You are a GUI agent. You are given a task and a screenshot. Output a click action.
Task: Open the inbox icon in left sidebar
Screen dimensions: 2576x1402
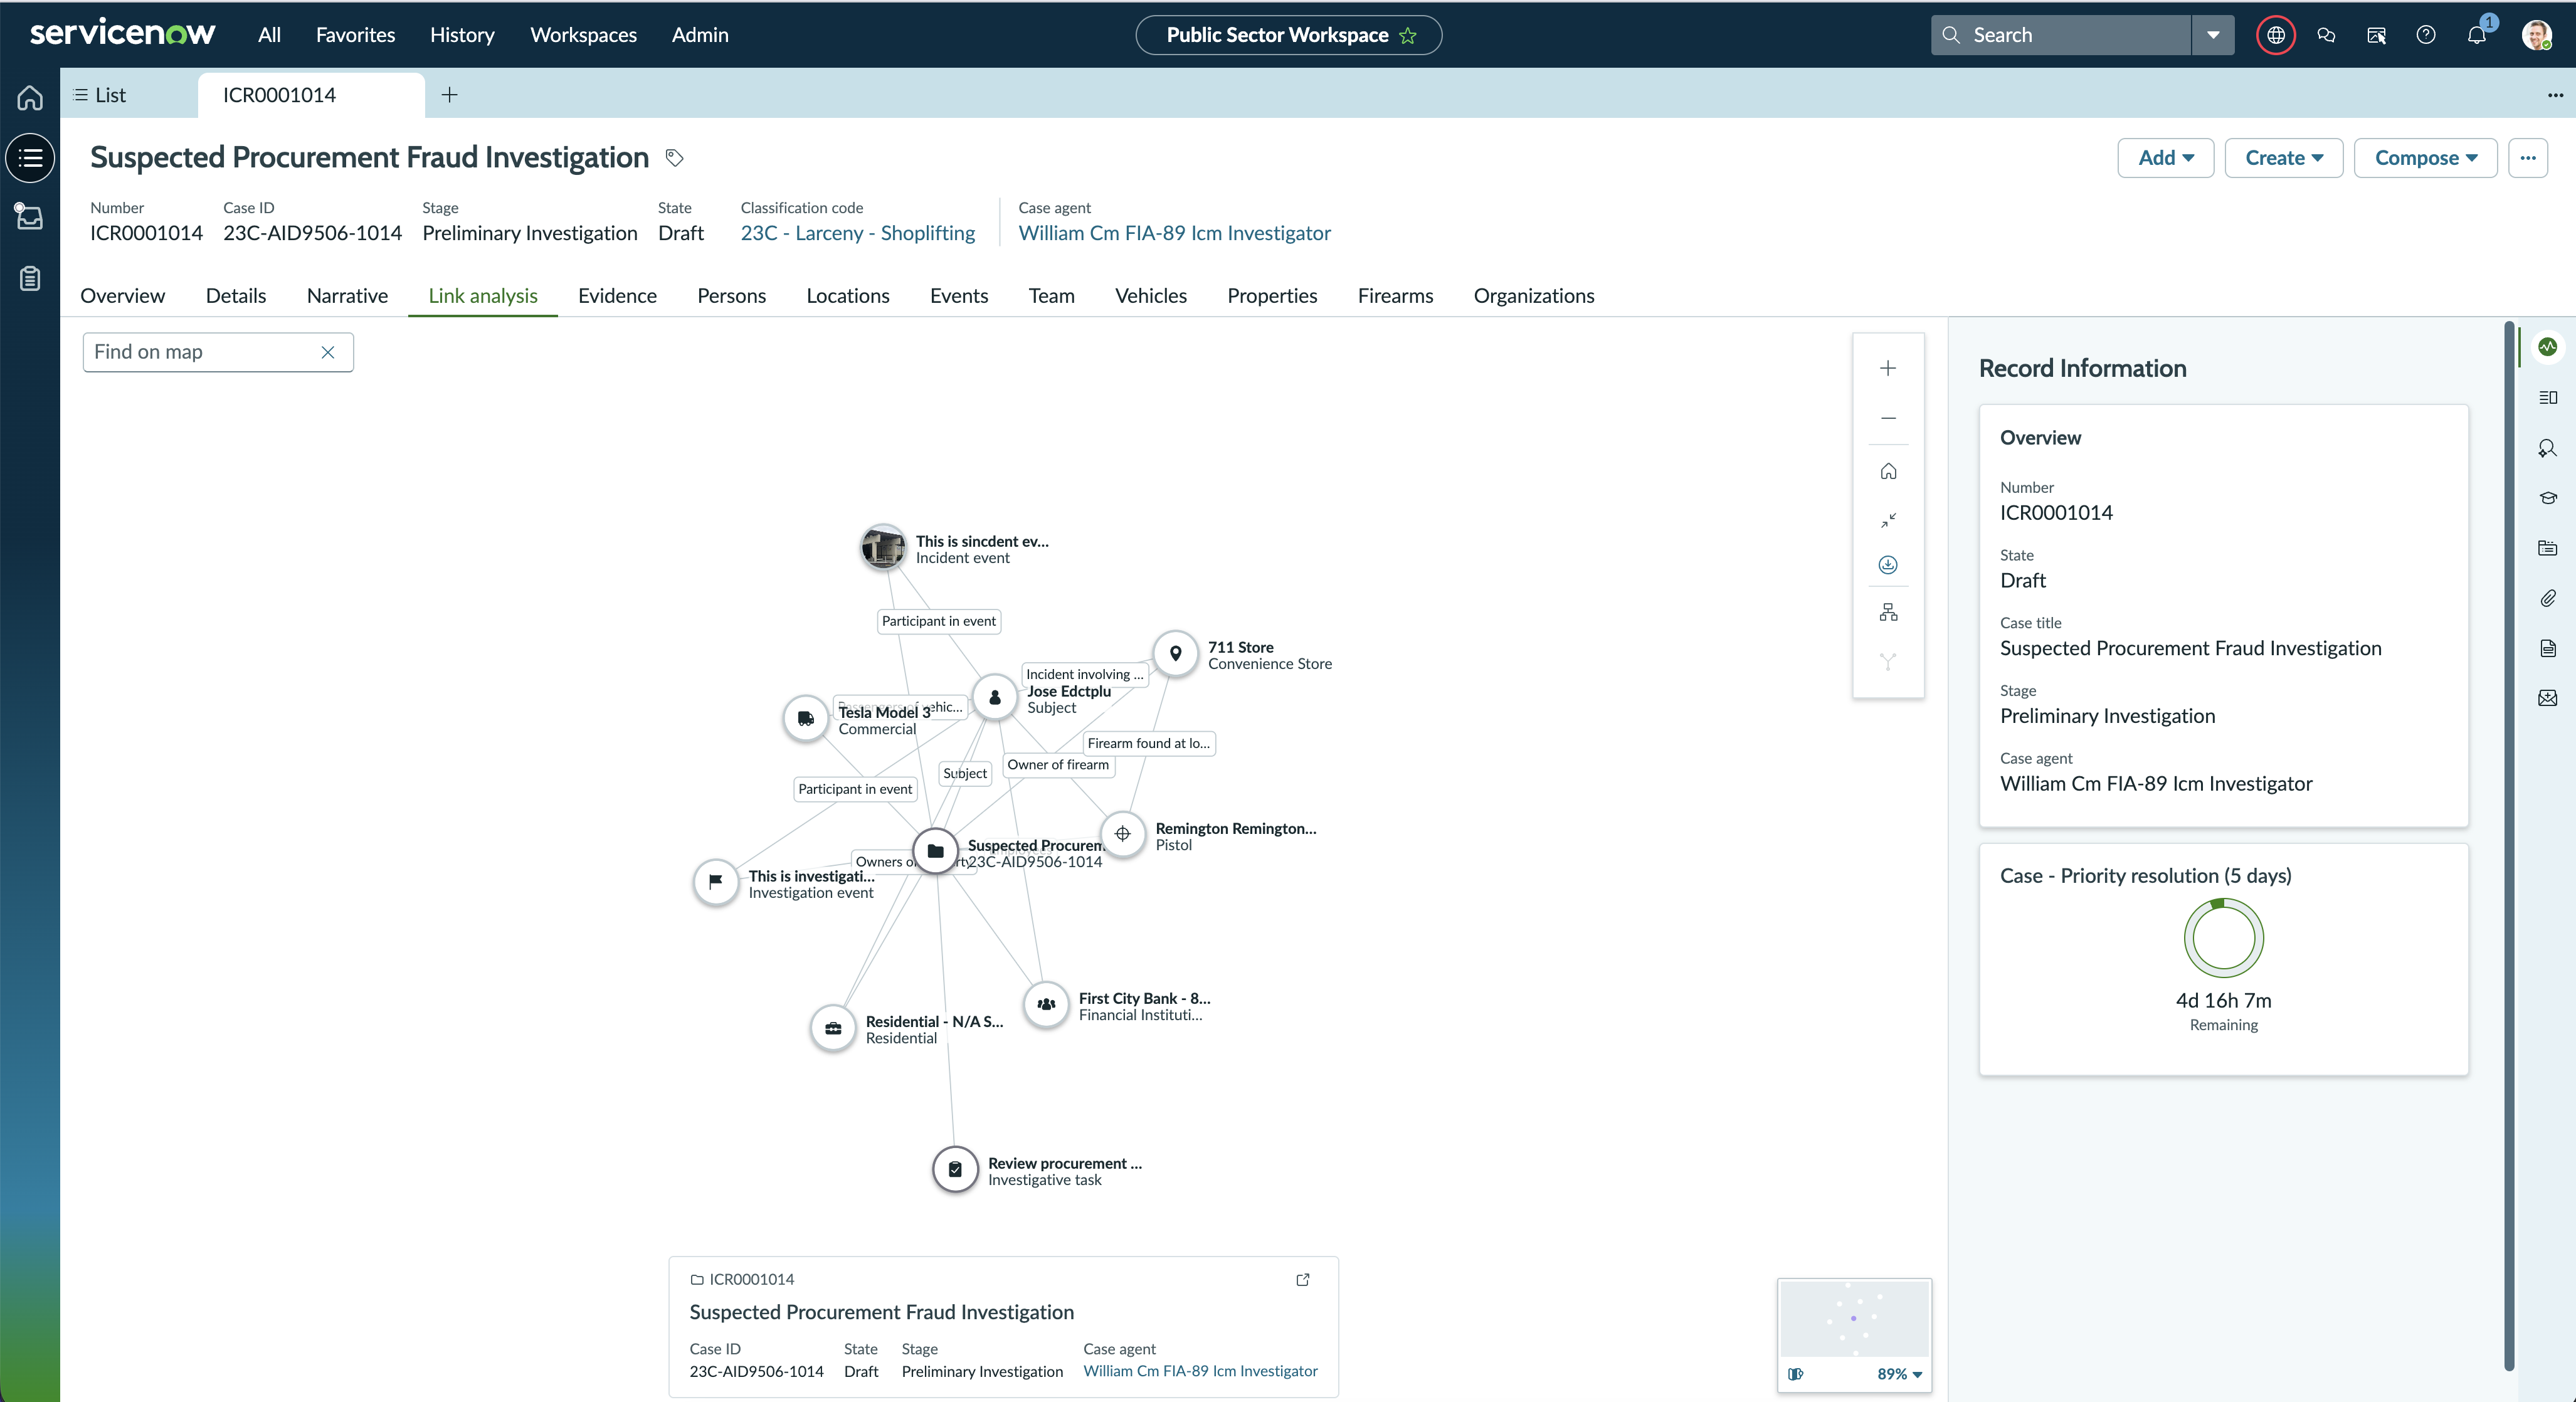(x=30, y=216)
